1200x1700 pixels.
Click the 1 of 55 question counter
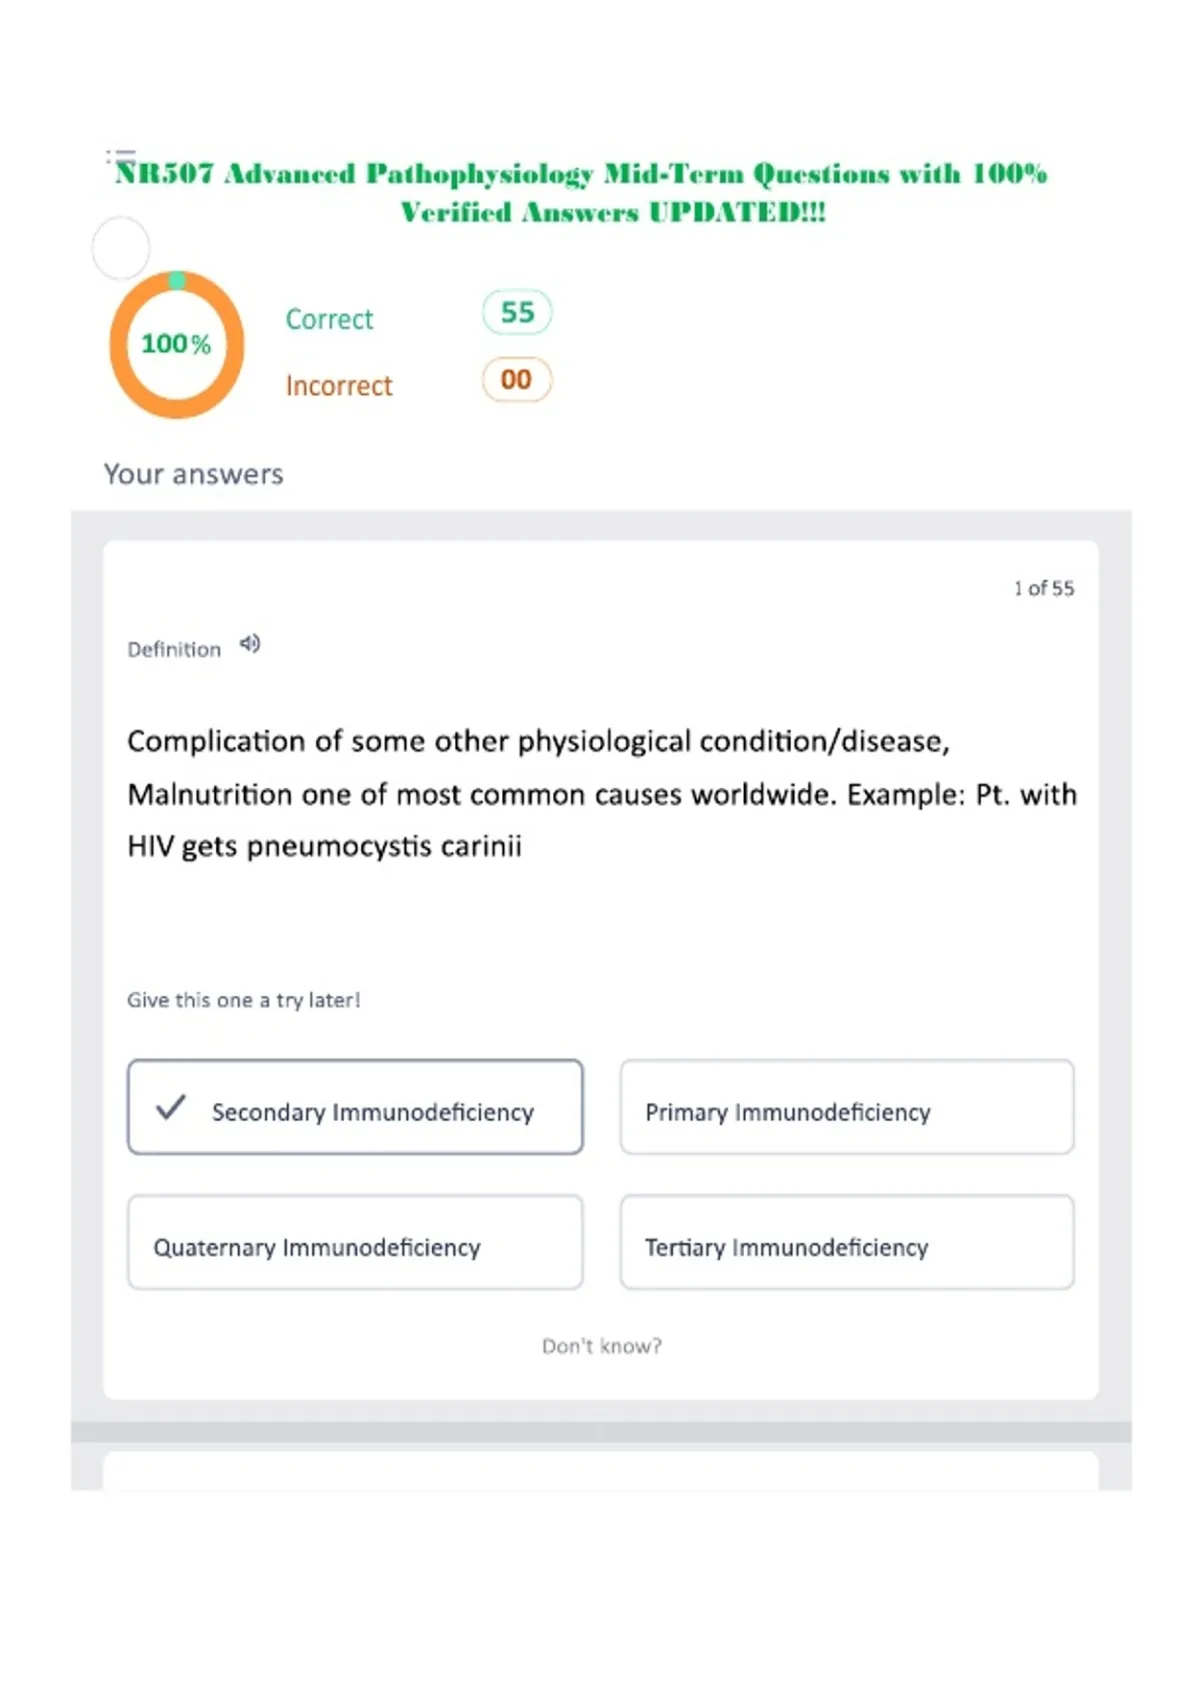(x=1044, y=588)
